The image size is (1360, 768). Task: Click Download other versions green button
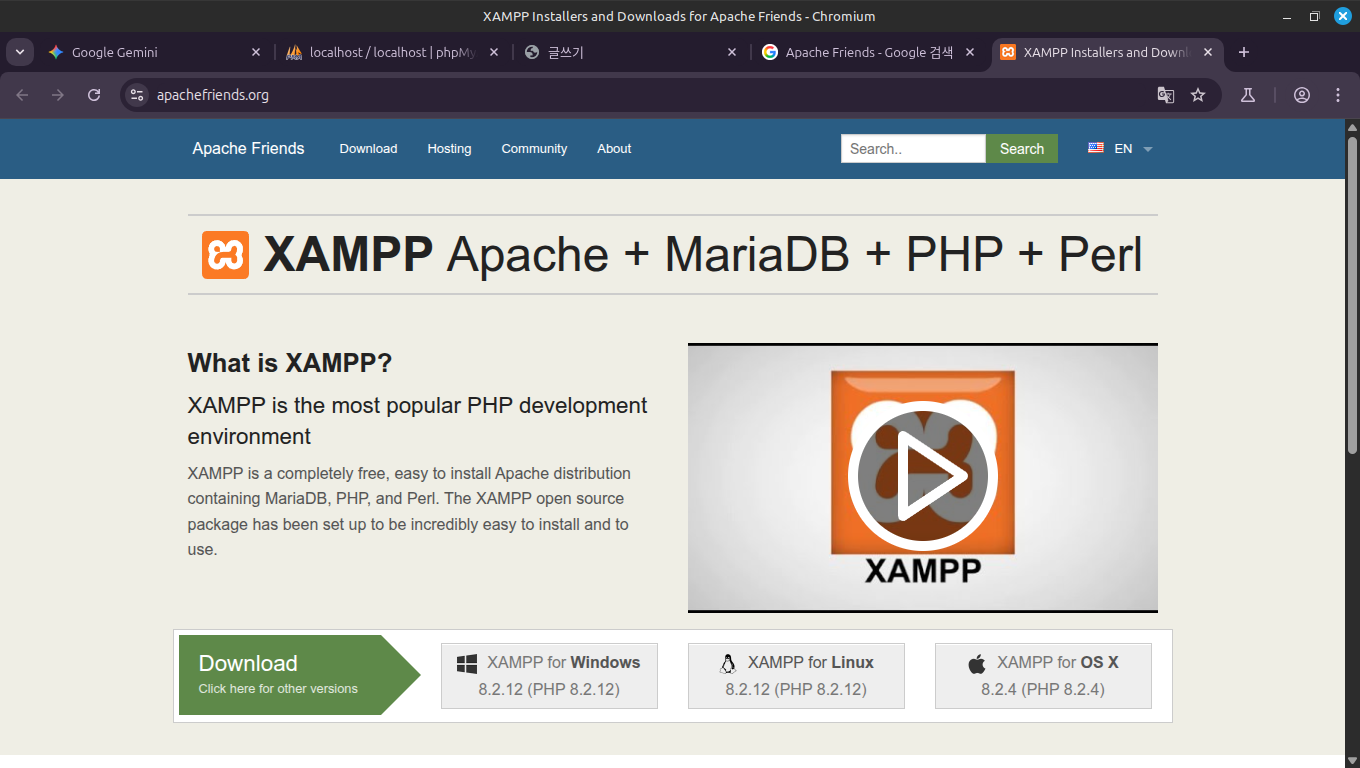[x=299, y=675]
